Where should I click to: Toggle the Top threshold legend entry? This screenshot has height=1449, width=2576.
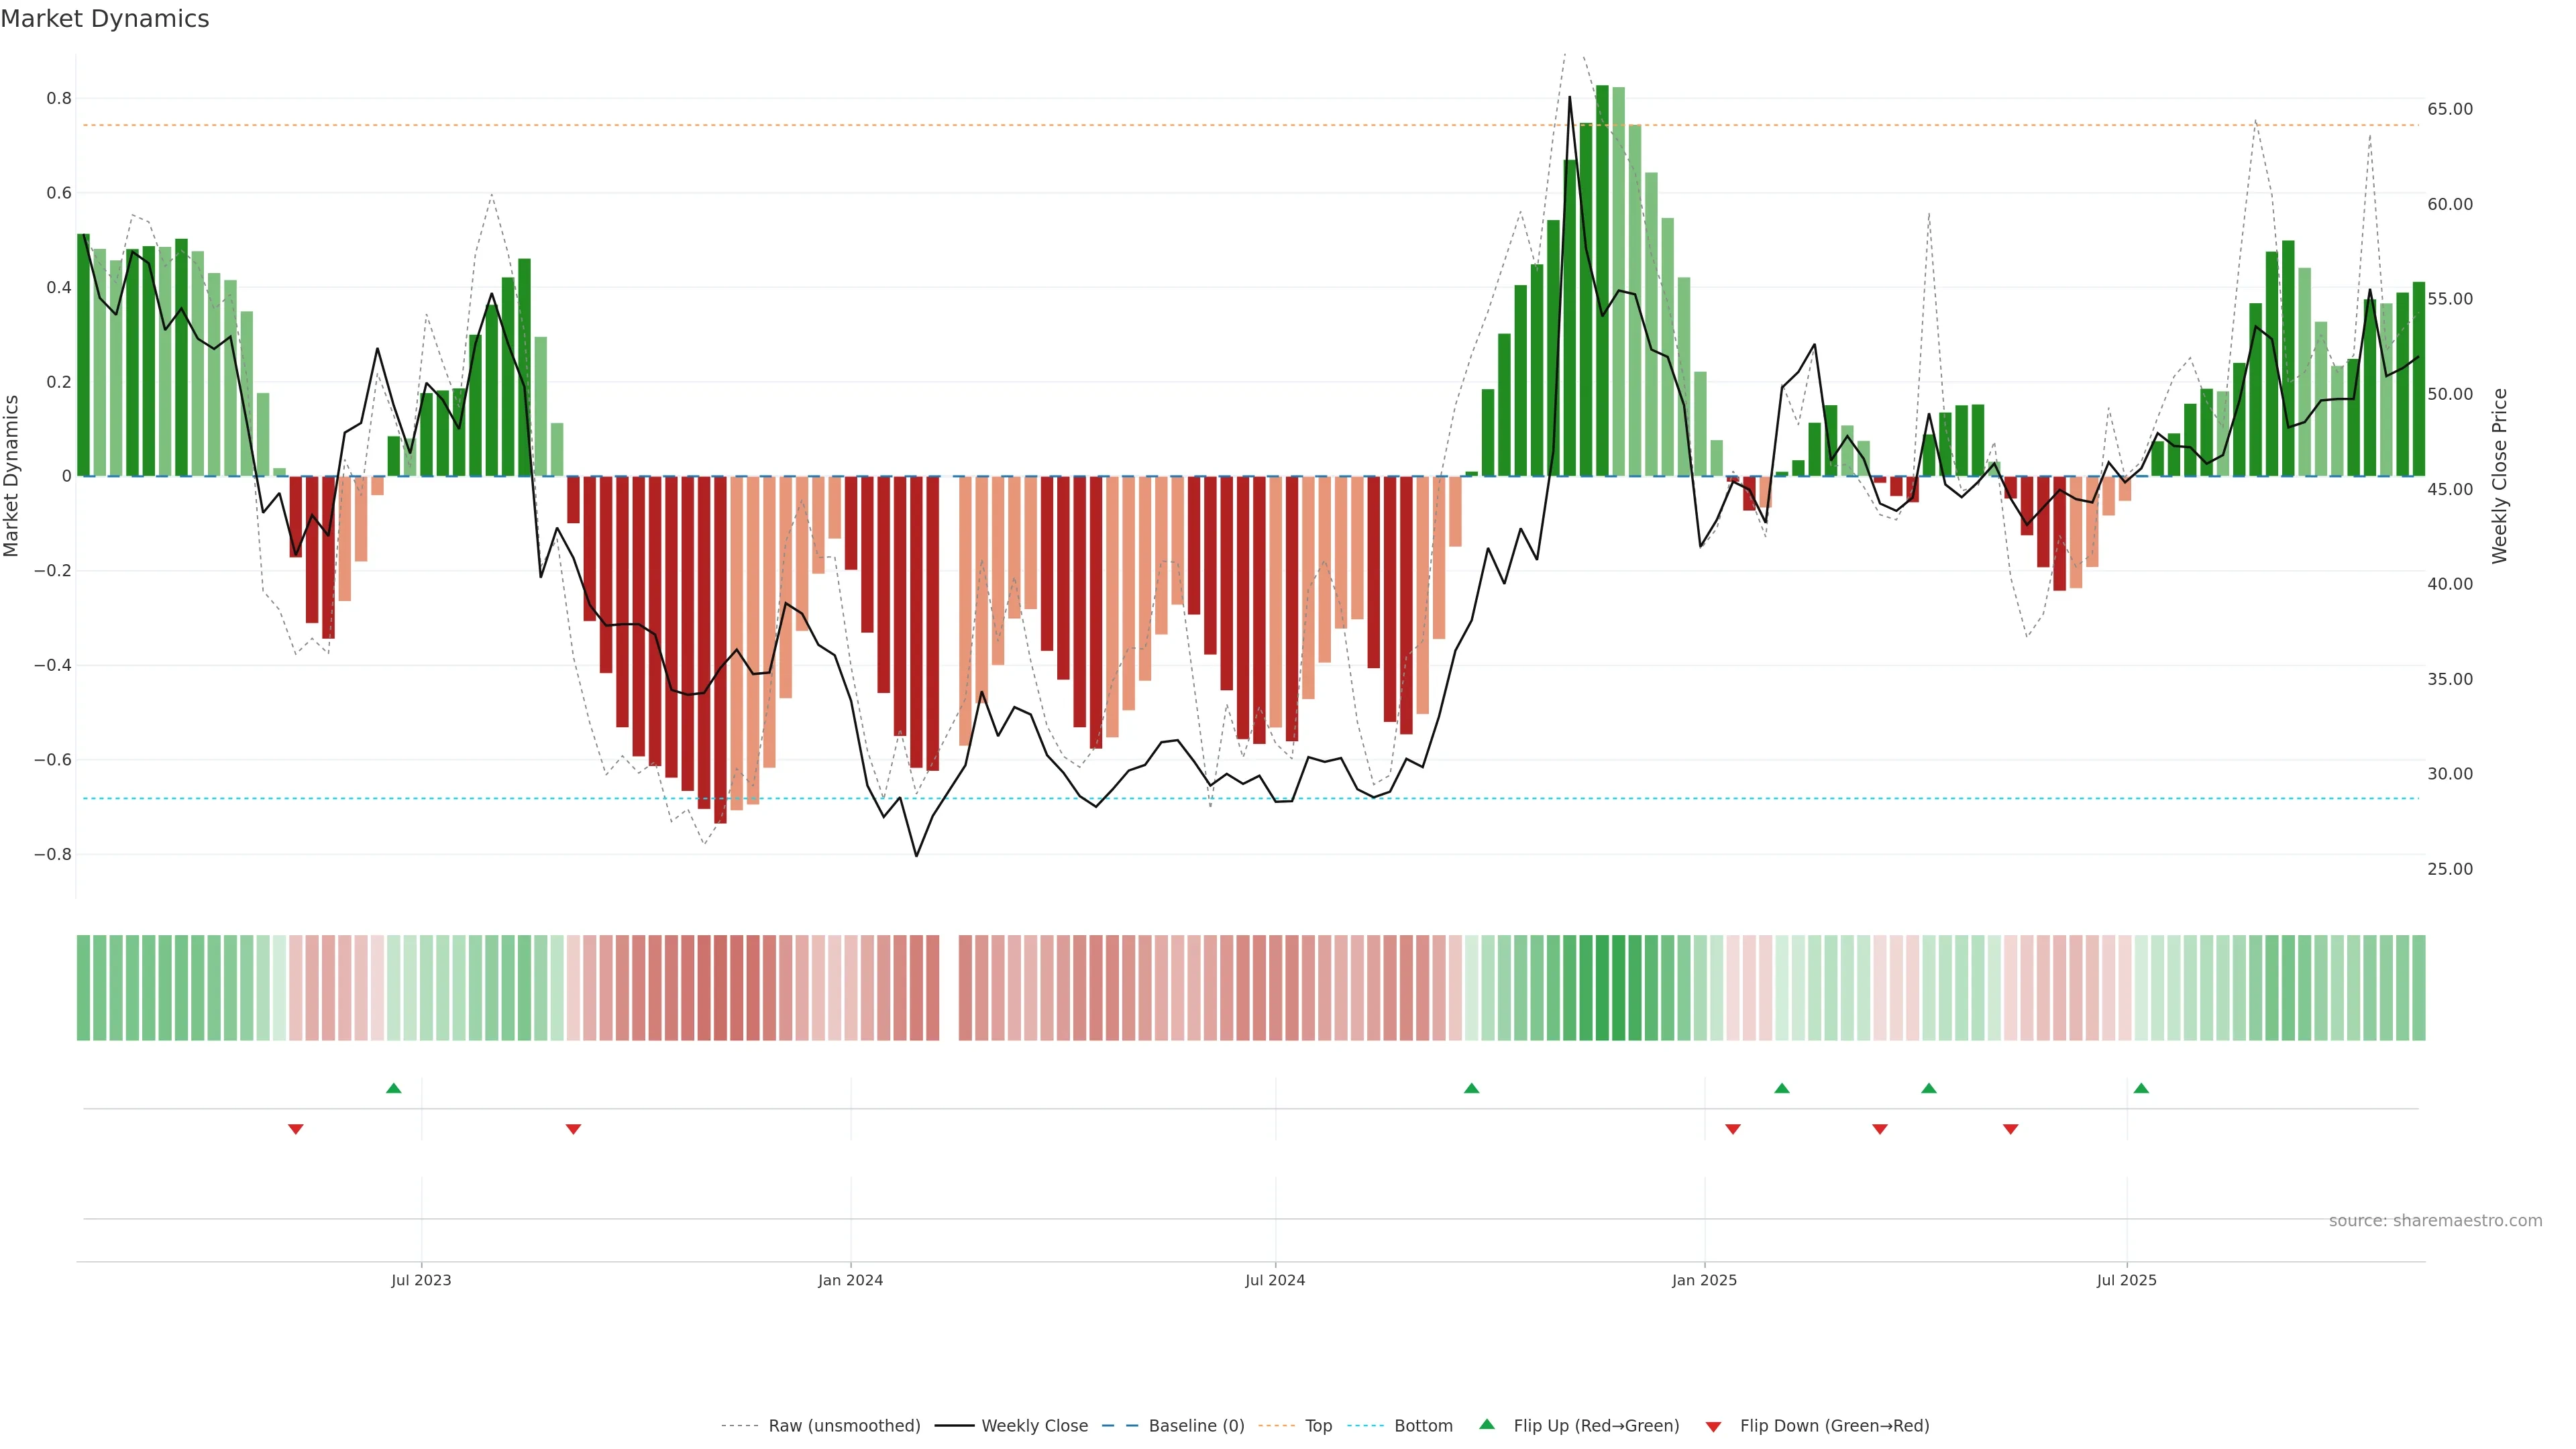click(x=1318, y=1426)
